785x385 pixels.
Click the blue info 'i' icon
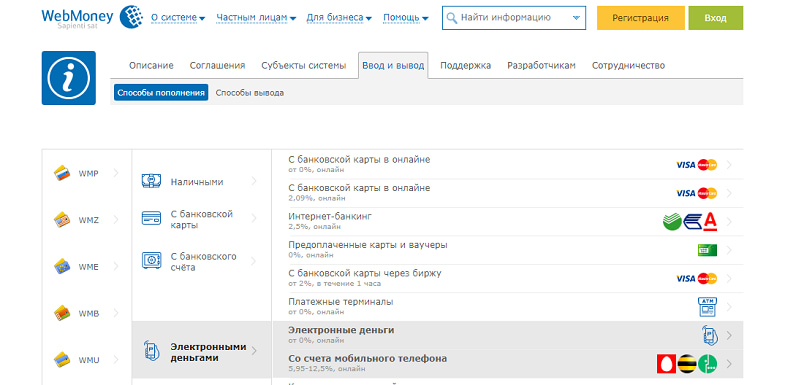(x=69, y=78)
